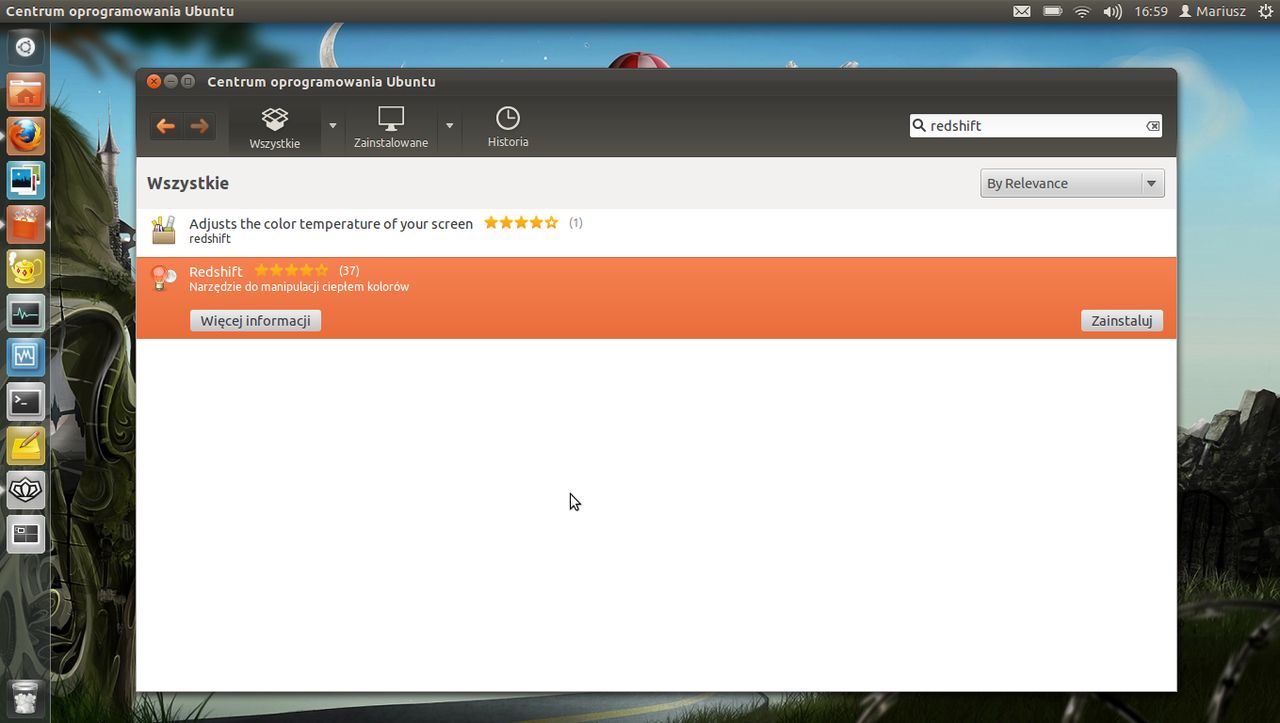
Task: Go forward with the right arrow button
Action: 199,126
